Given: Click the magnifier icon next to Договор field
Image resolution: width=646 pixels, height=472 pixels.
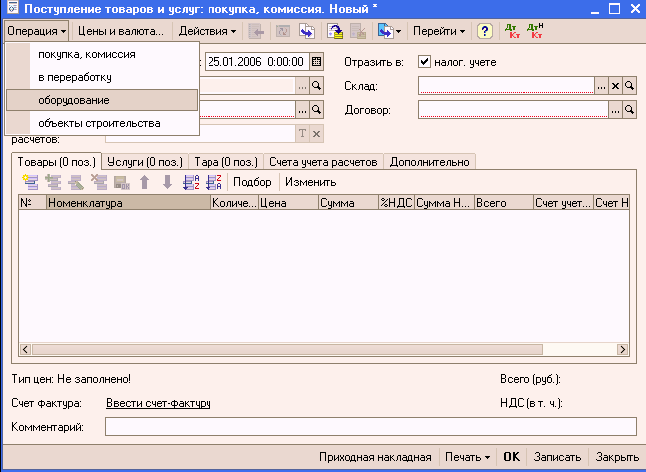Looking at the screenshot, I should pos(630,110).
